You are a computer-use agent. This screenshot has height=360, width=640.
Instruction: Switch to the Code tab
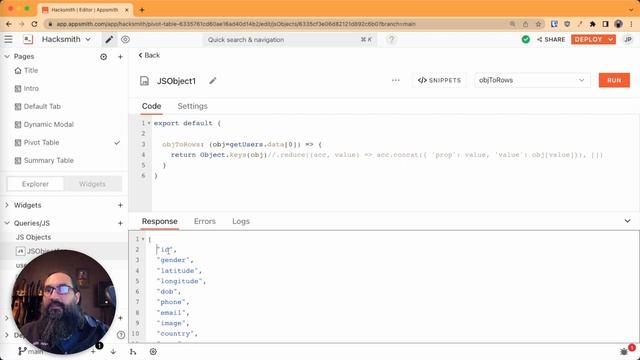(151, 106)
